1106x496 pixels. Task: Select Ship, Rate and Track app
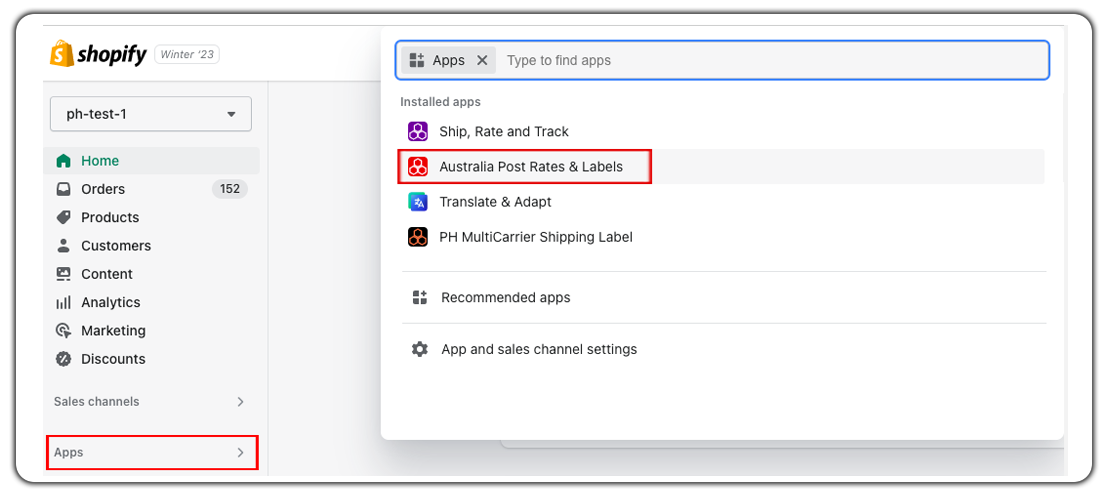point(722,131)
